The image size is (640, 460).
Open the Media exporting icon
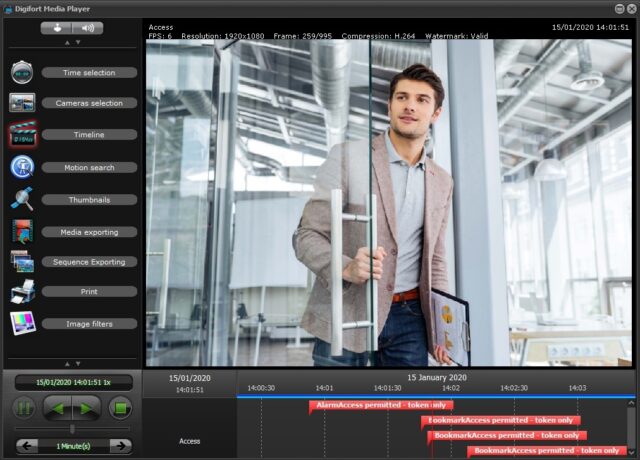point(22,231)
